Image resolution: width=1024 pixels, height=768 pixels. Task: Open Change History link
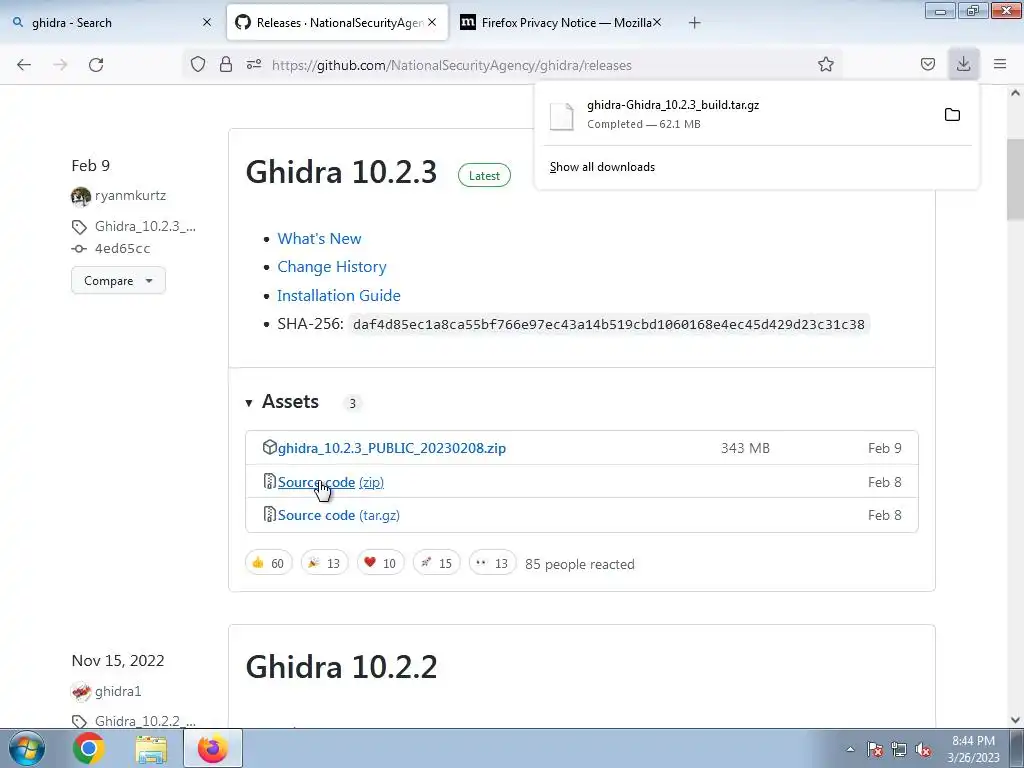332,266
